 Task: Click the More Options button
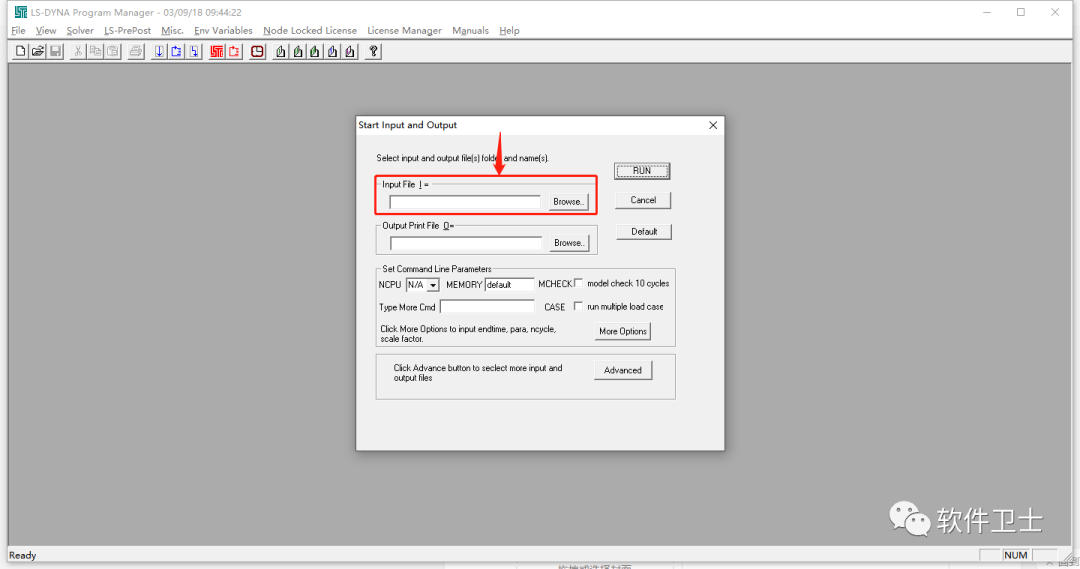click(623, 331)
